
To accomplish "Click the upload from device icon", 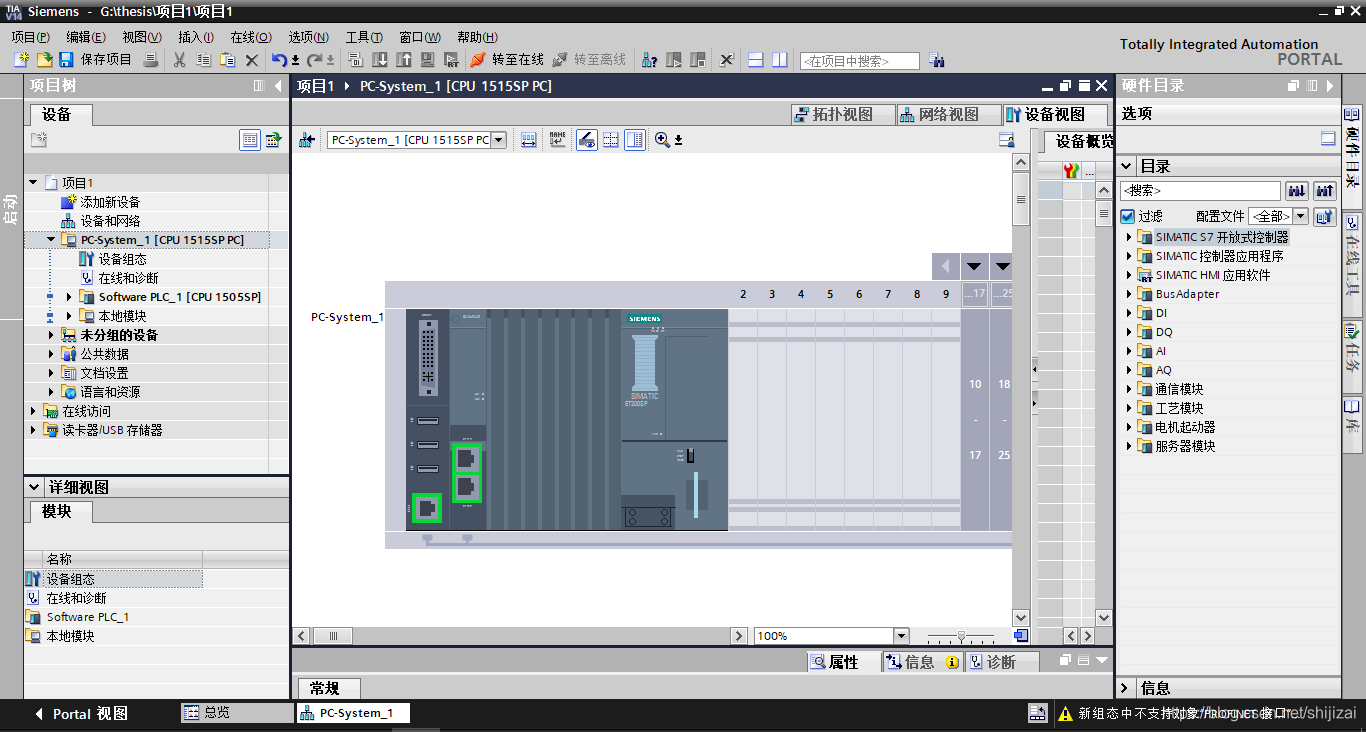I will [404, 60].
